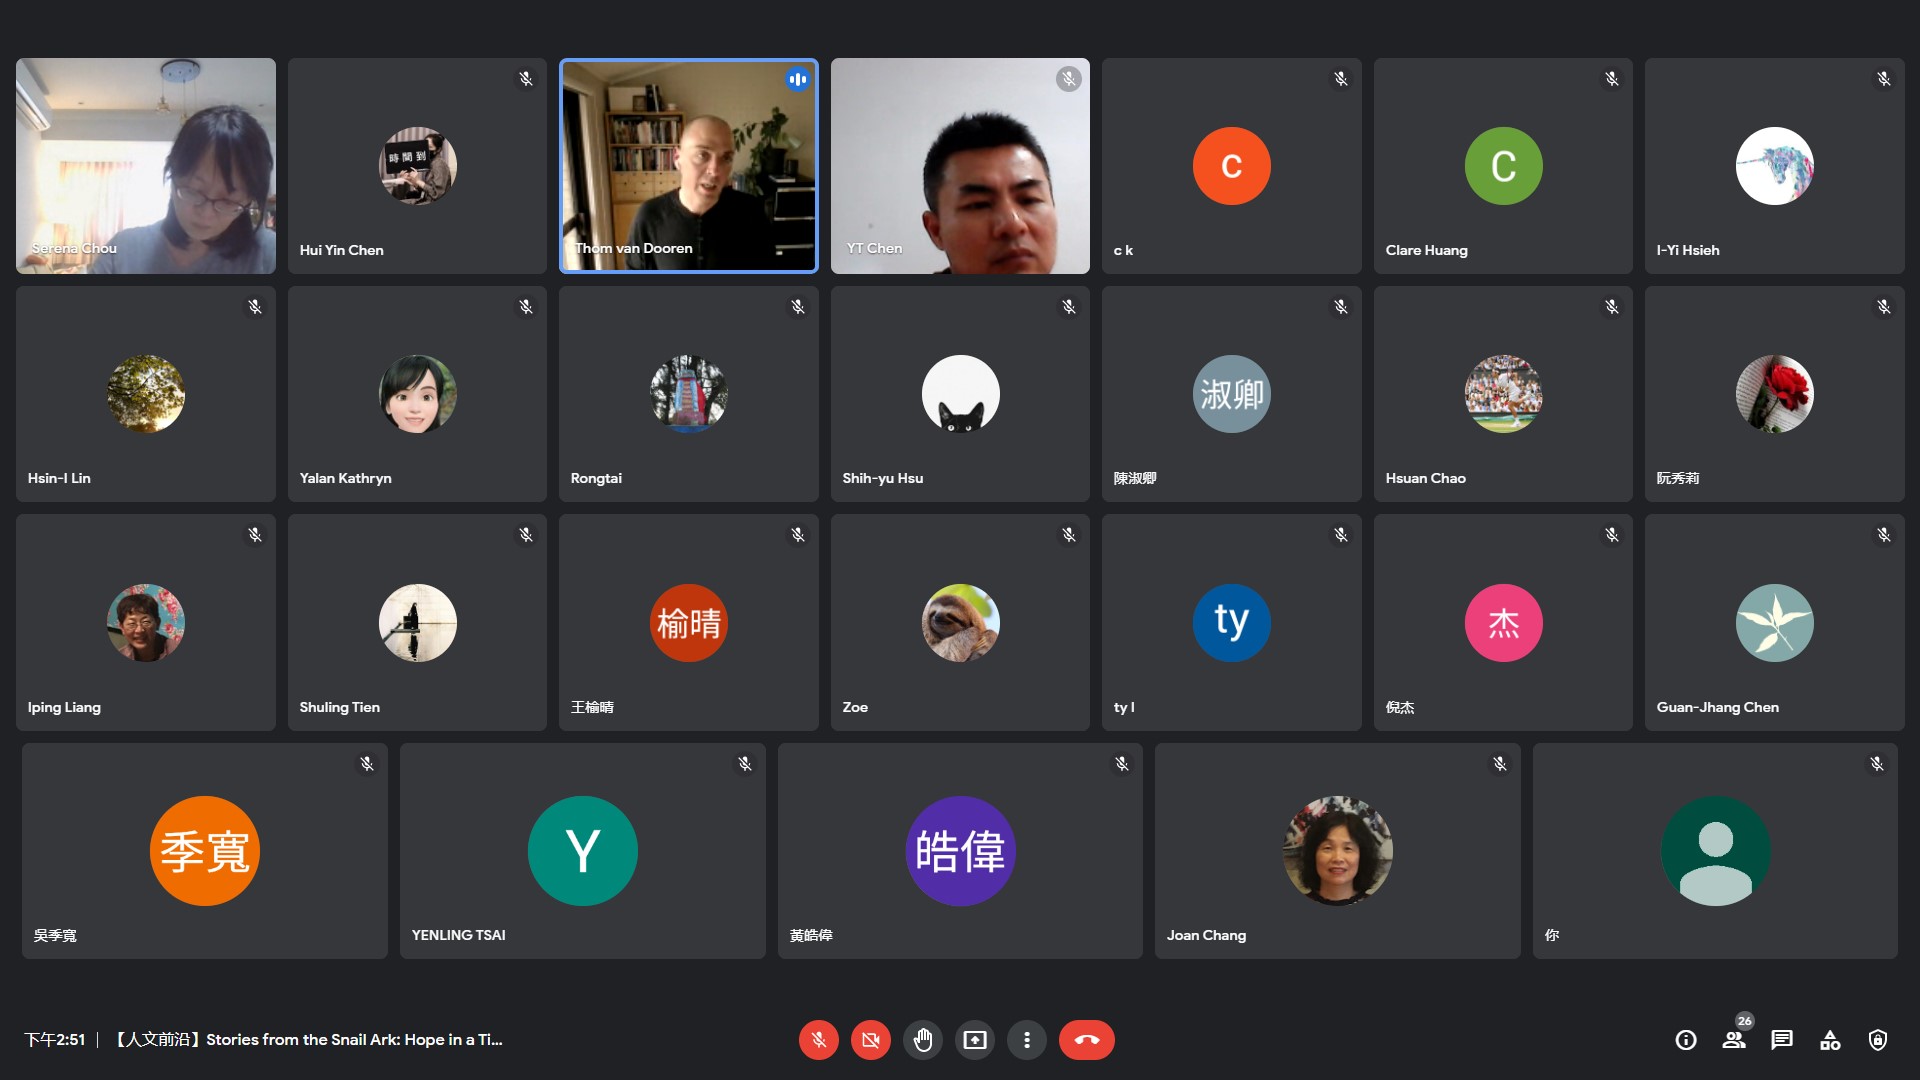1920x1080 pixels.
Task: Click muted mic icon on Clare Huang tile
Action: (x=1612, y=79)
